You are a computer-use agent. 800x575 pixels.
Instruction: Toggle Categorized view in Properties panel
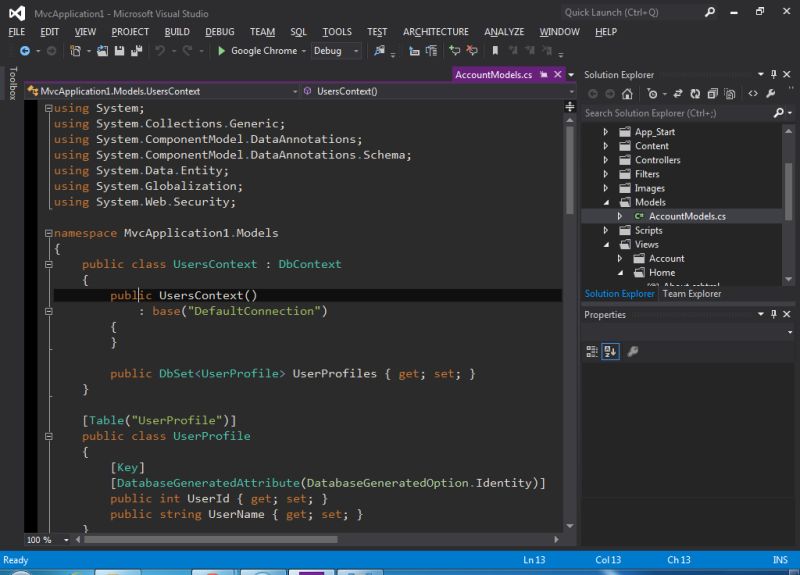592,351
